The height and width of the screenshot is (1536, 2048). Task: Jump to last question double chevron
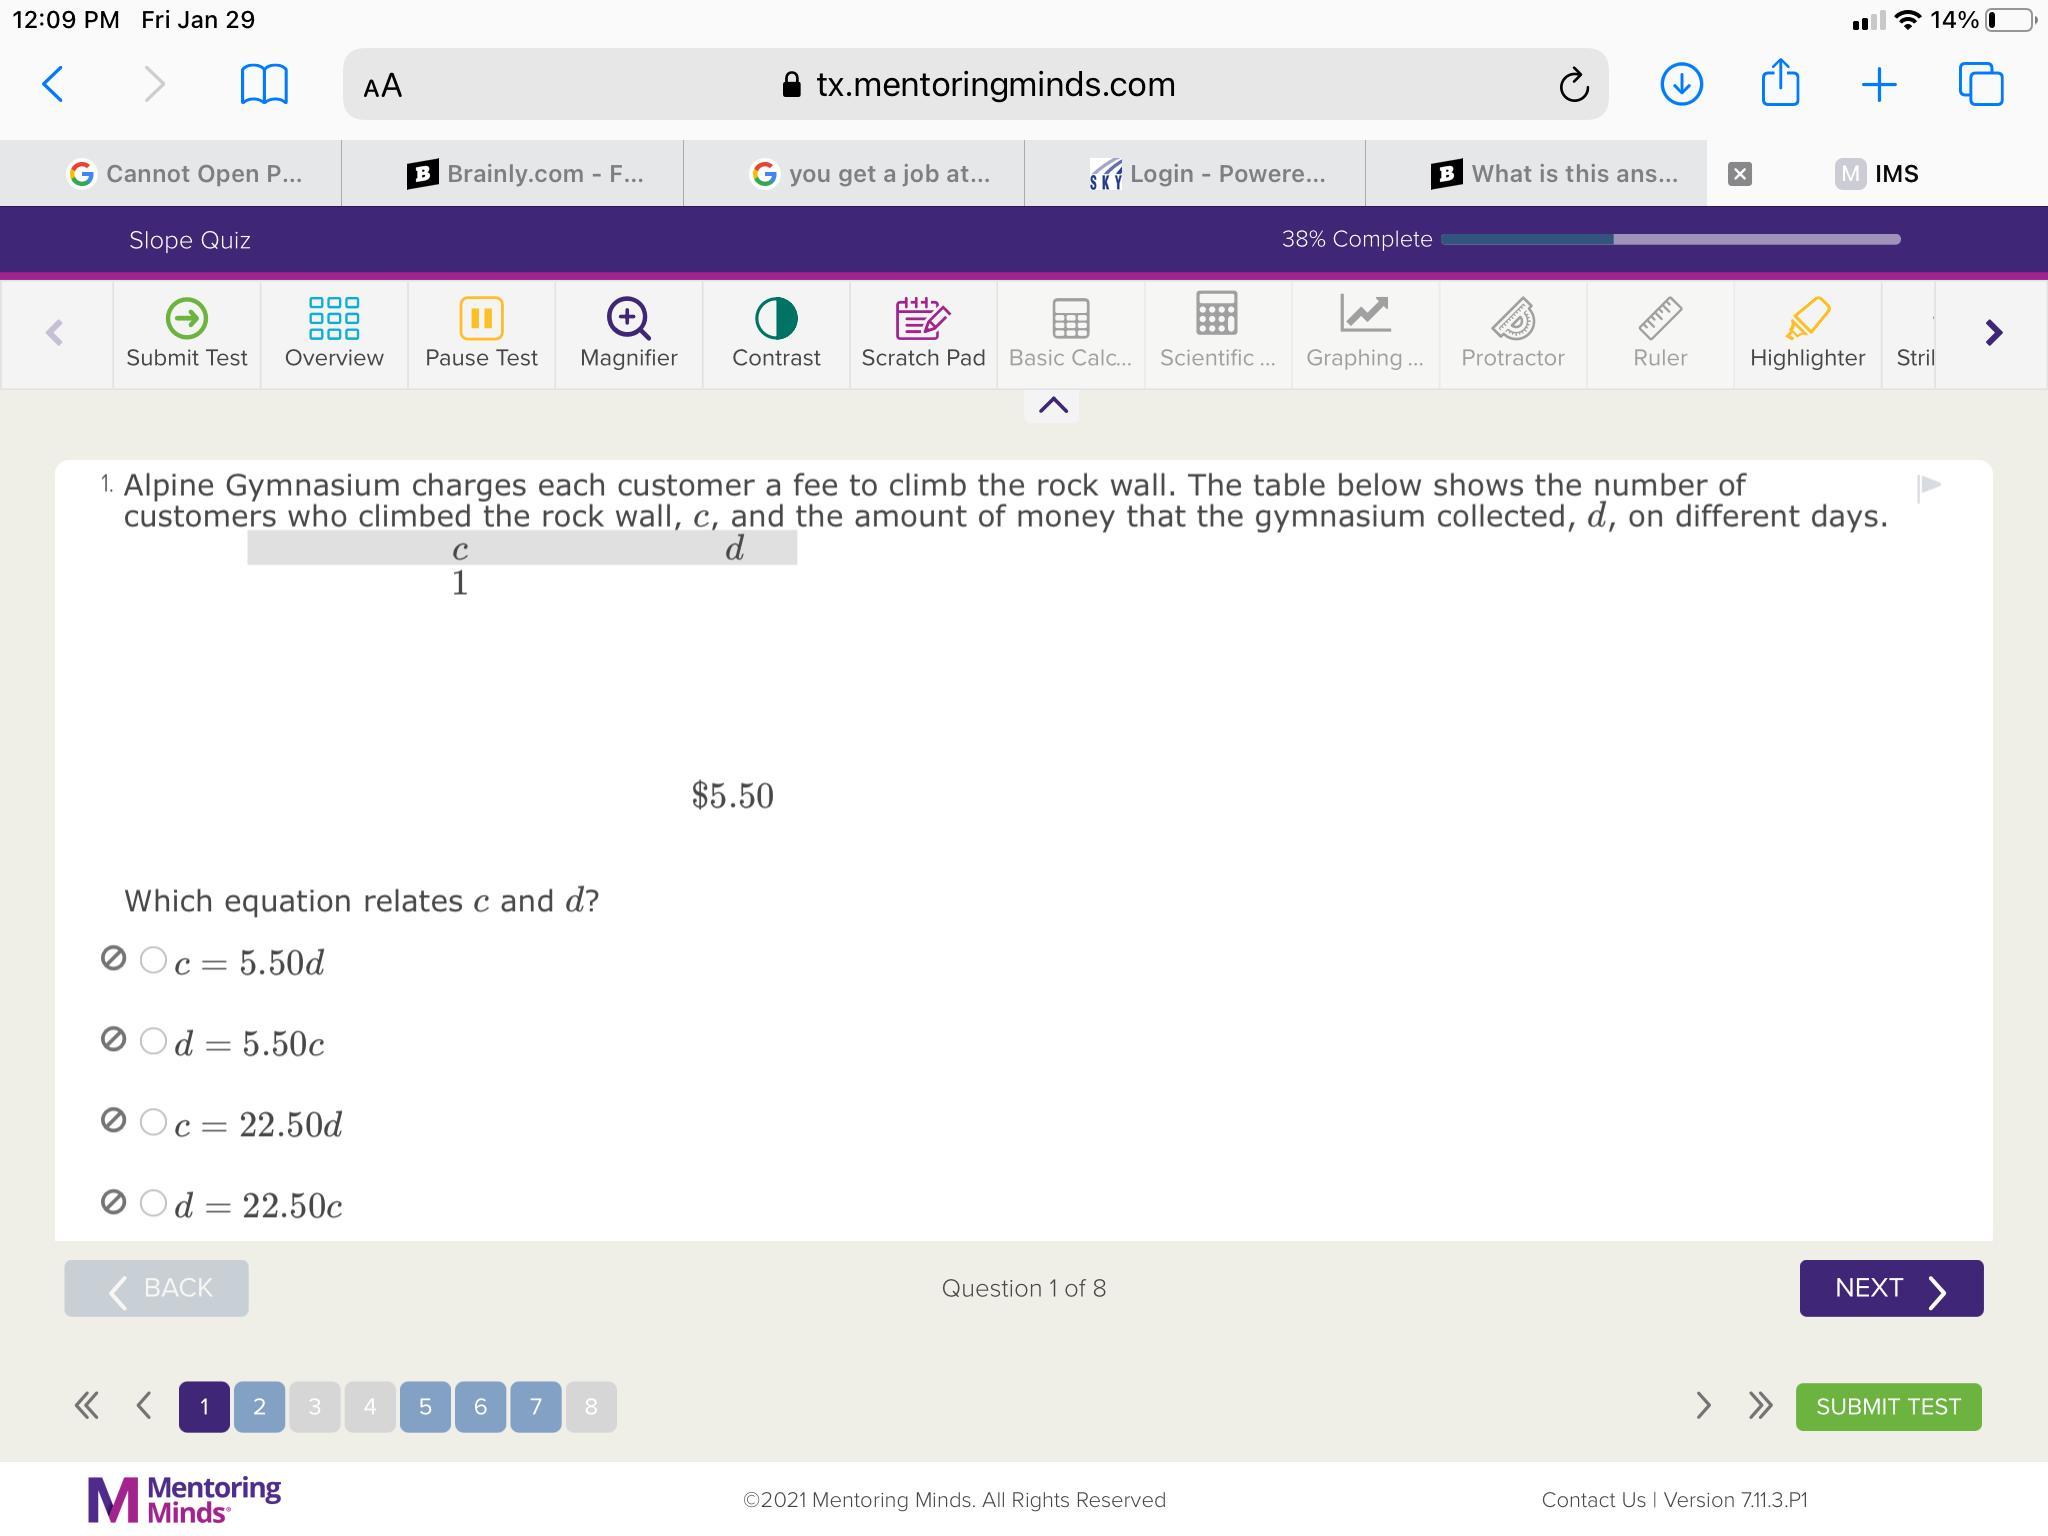tap(1760, 1406)
